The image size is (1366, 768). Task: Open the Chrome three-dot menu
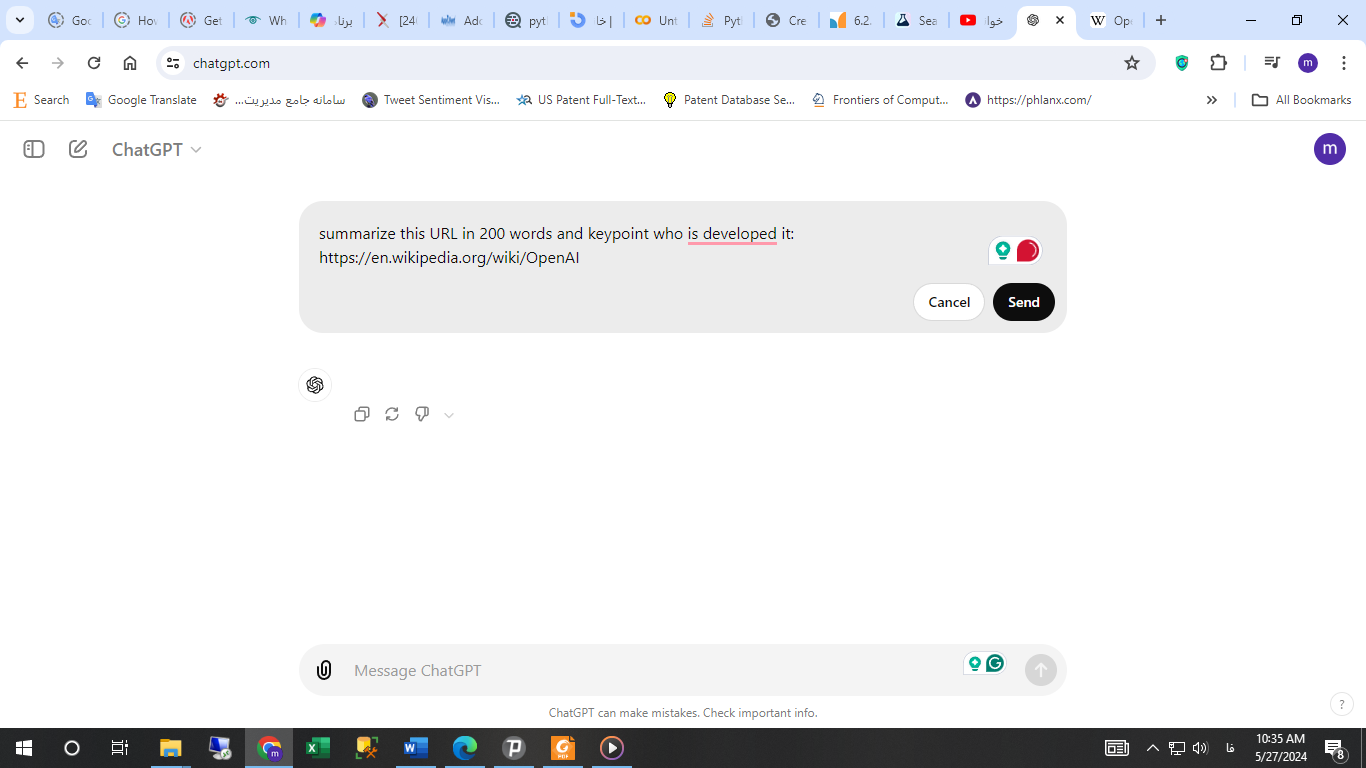pyautogui.click(x=1343, y=63)
